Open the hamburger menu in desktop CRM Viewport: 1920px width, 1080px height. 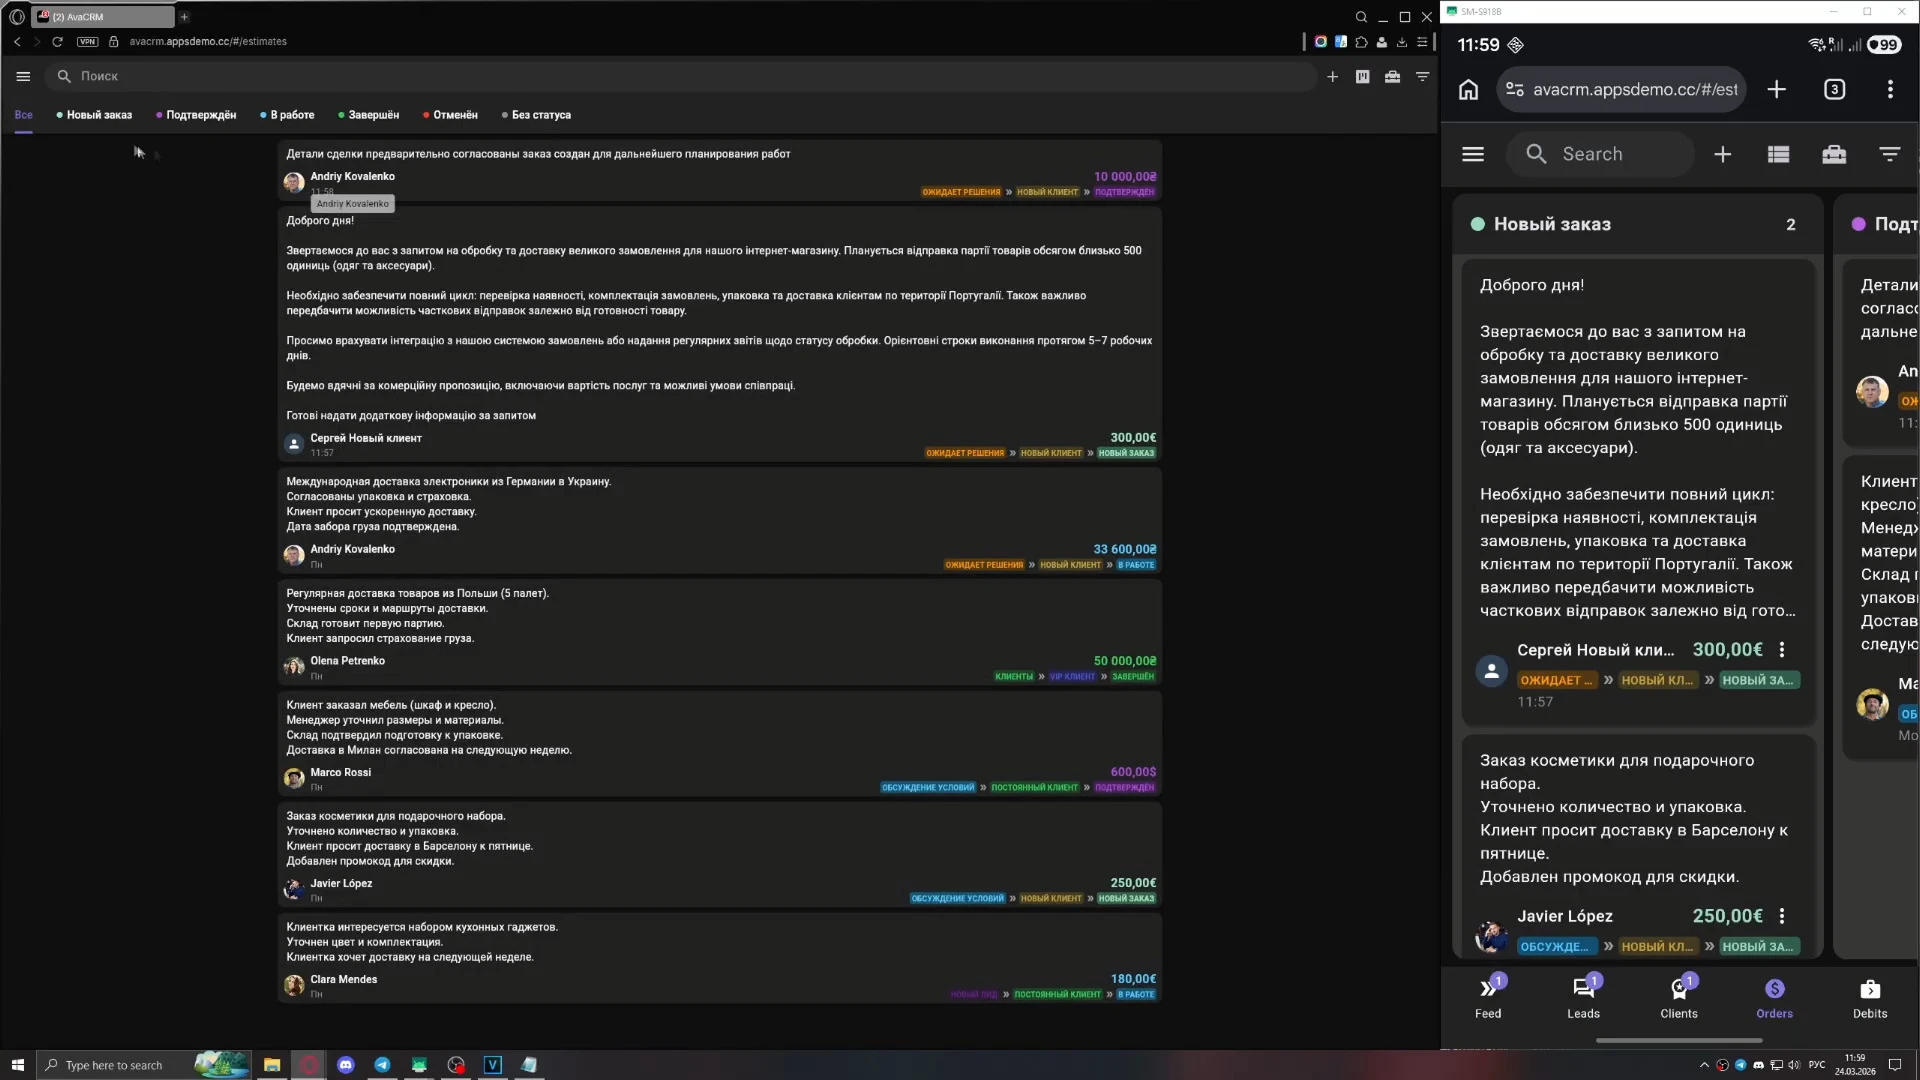click(23, 76)
